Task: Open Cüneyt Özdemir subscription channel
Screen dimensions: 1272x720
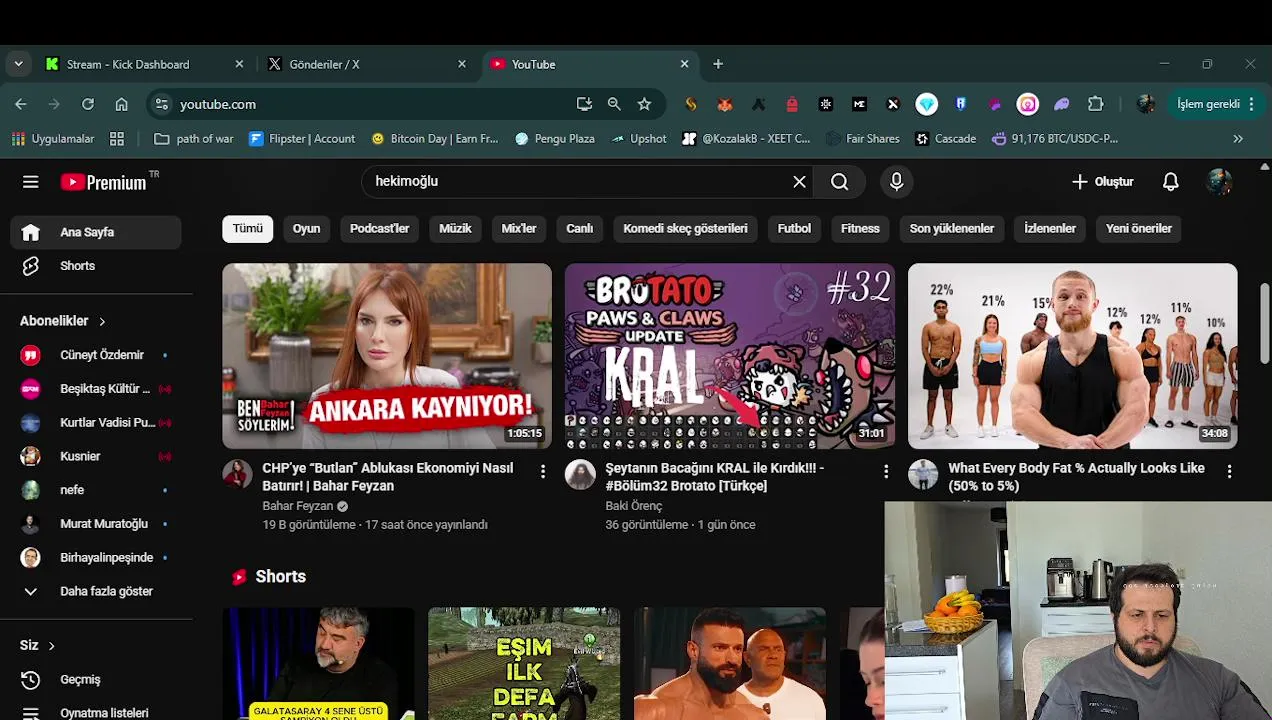Action: (x=96, y=355)
